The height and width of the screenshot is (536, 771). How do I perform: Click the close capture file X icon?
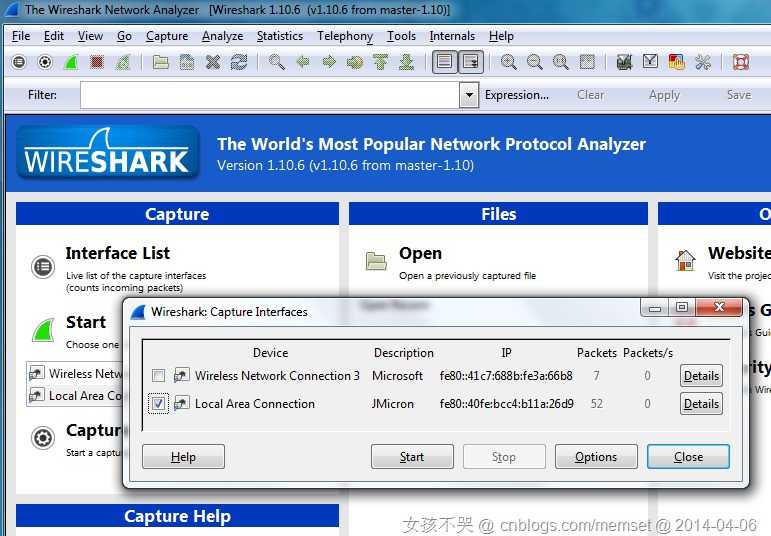tap(213, 62)
